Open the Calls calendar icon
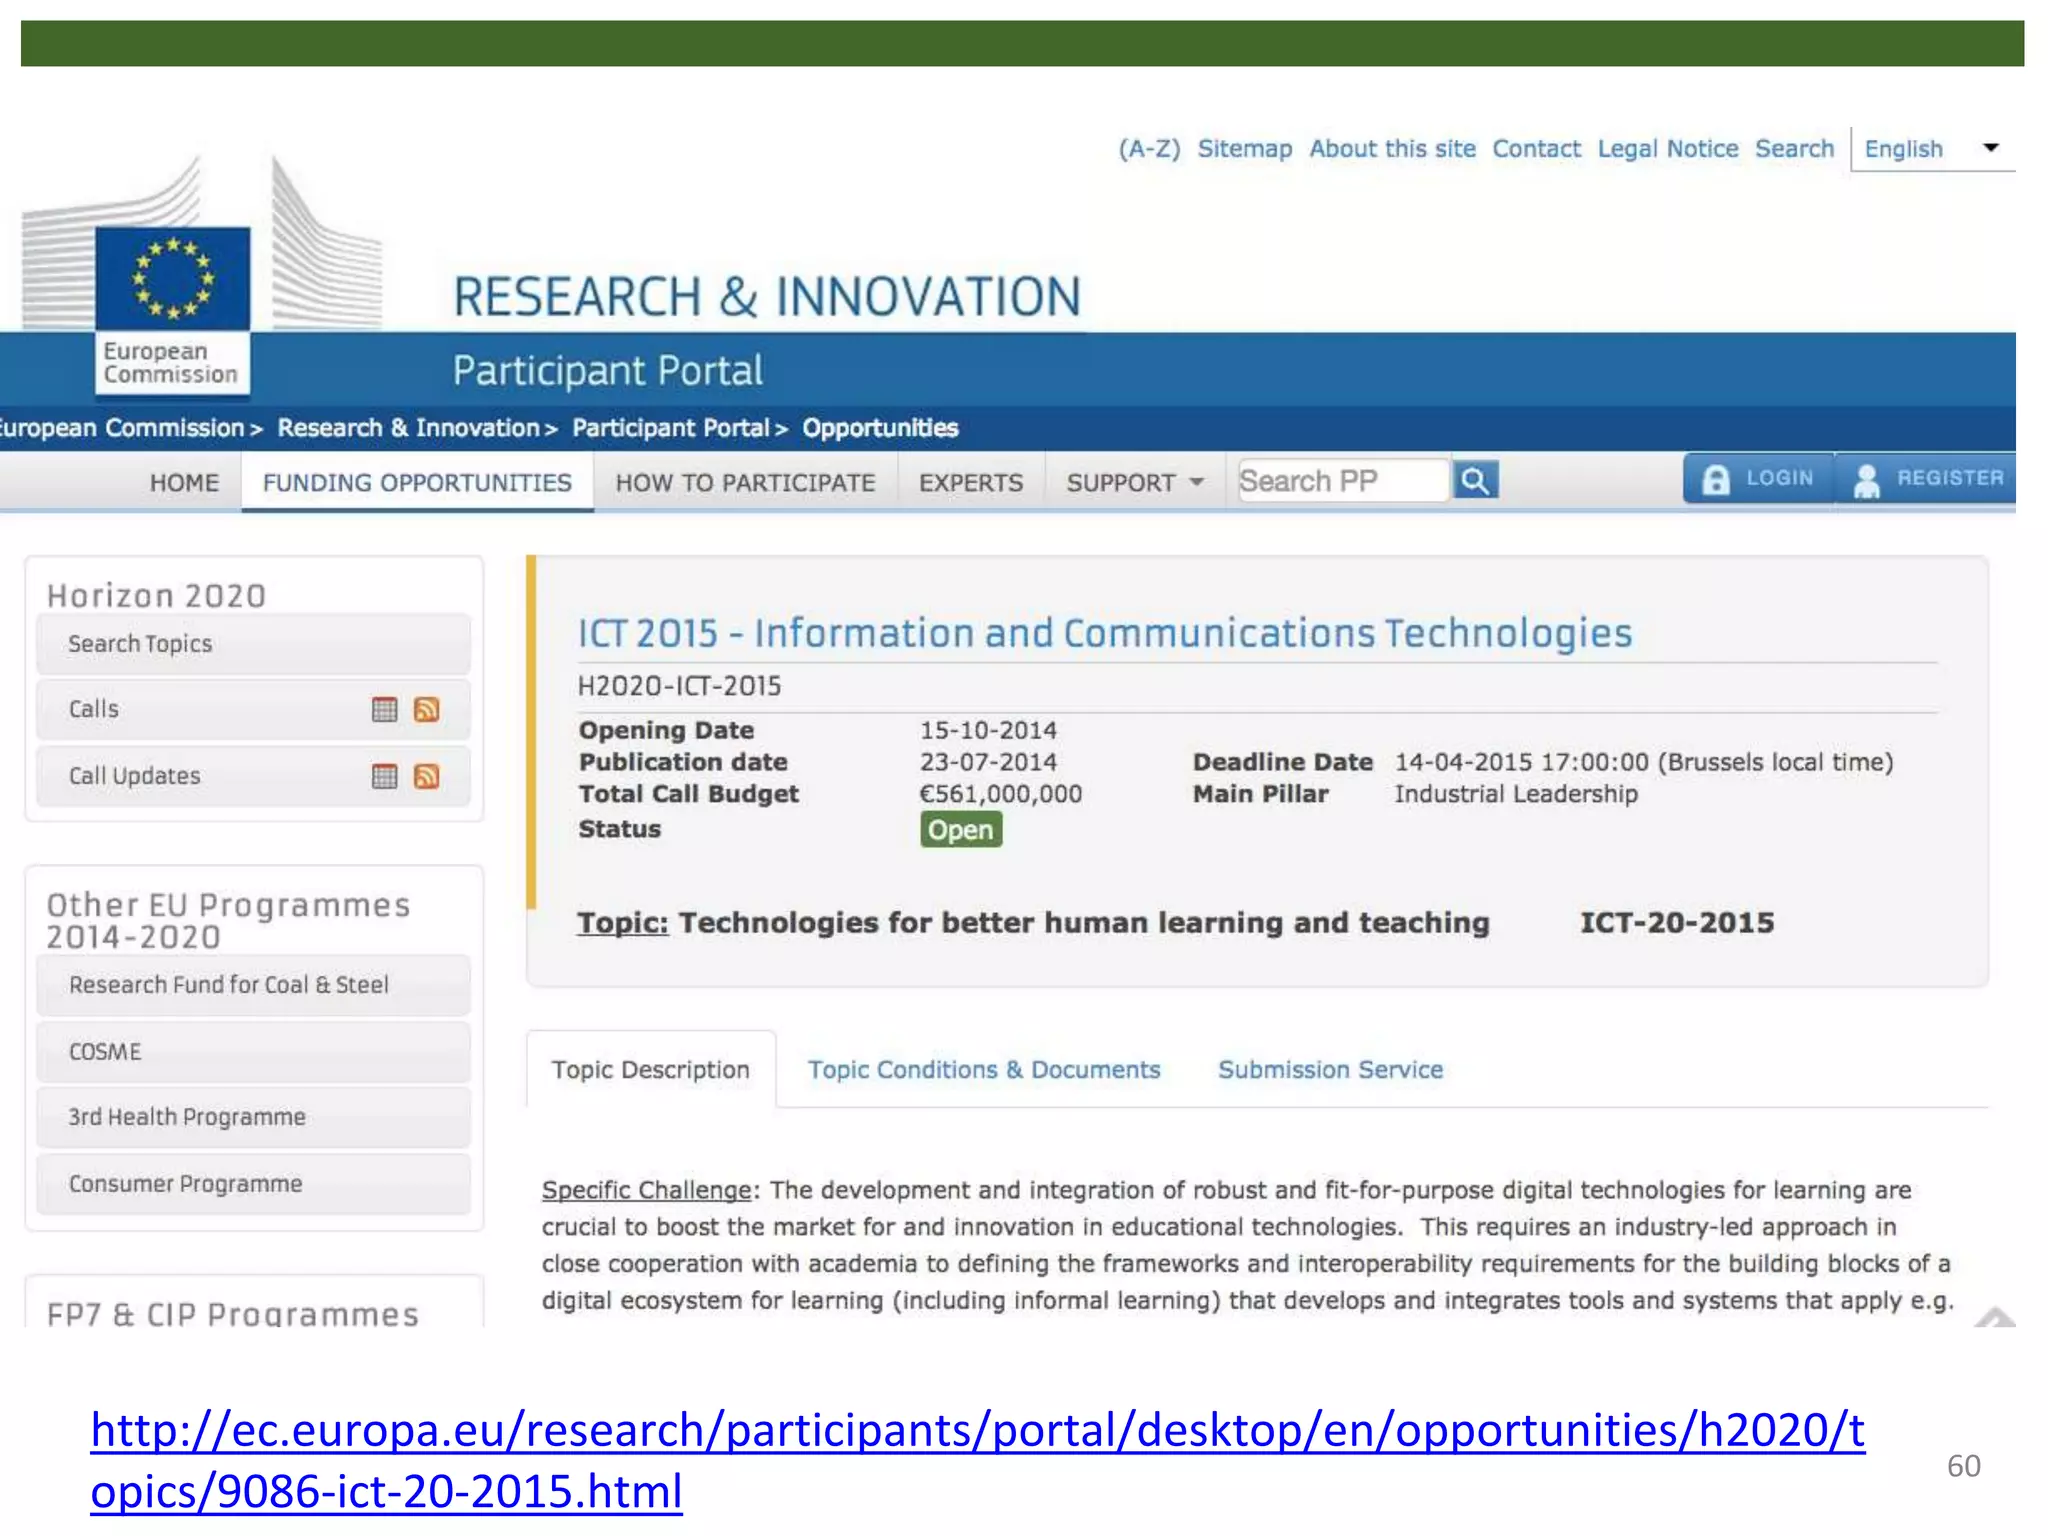 point(384,710)
